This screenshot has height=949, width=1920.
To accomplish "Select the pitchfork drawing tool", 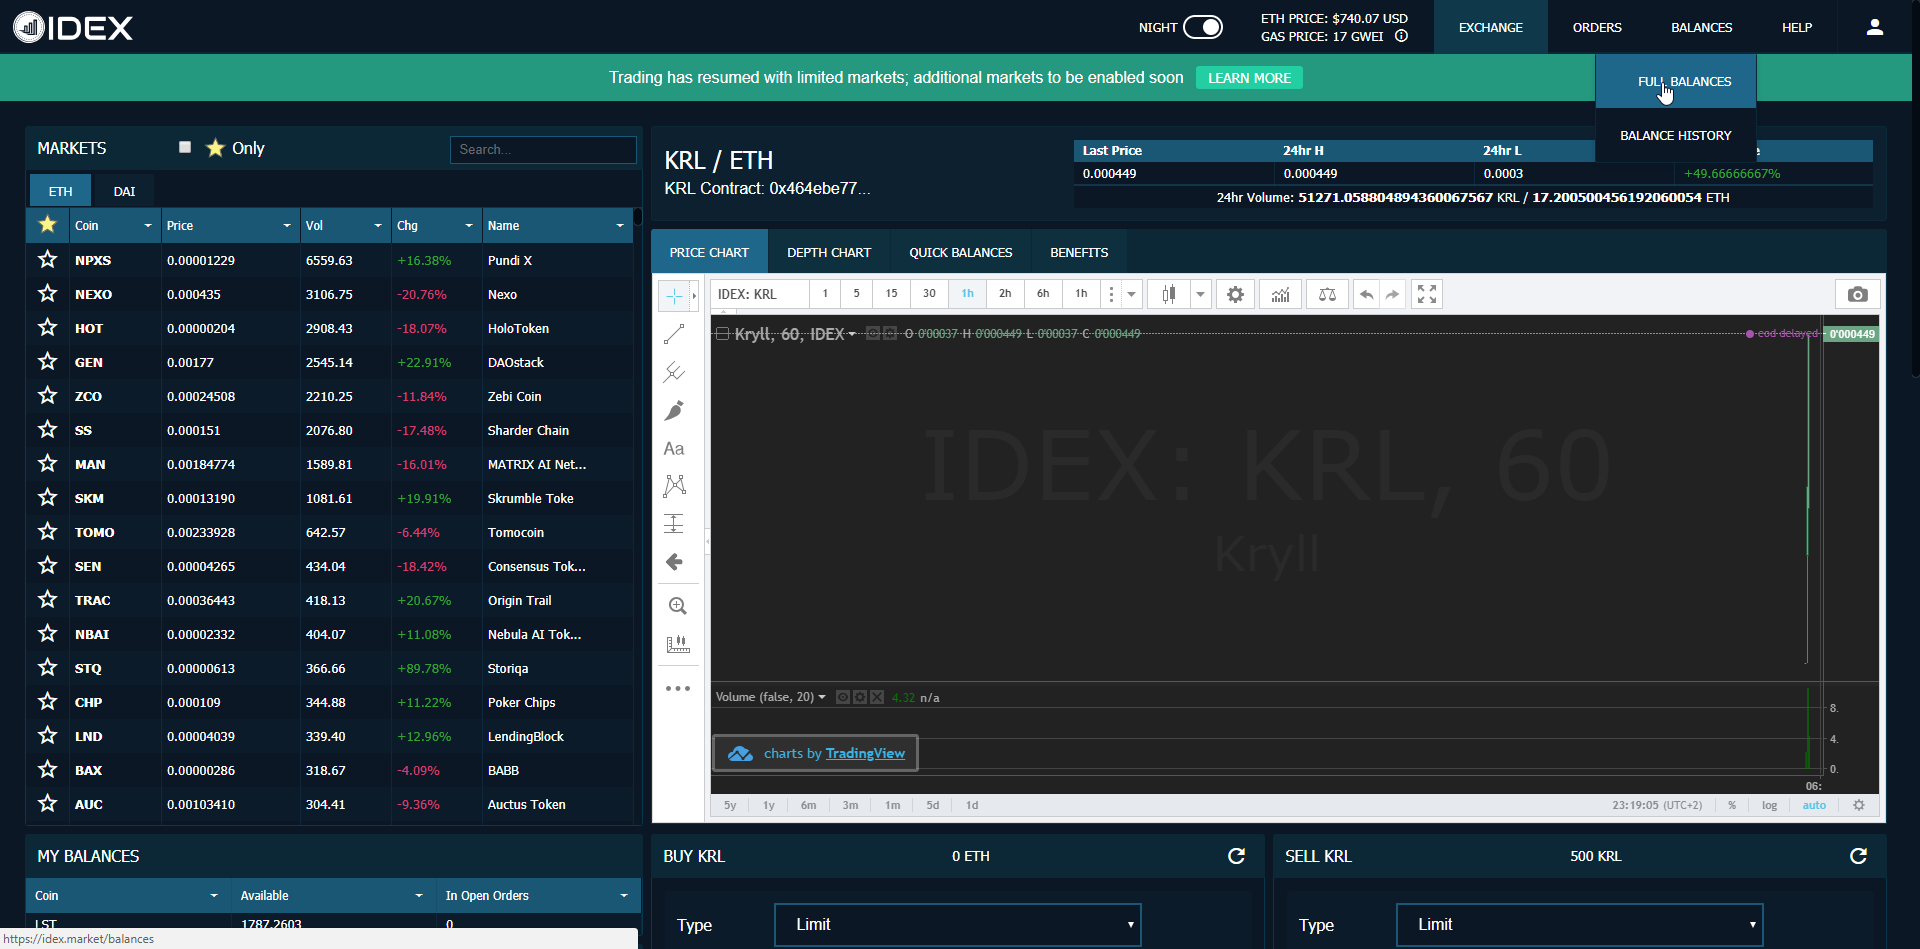I will tap(674, 372).
